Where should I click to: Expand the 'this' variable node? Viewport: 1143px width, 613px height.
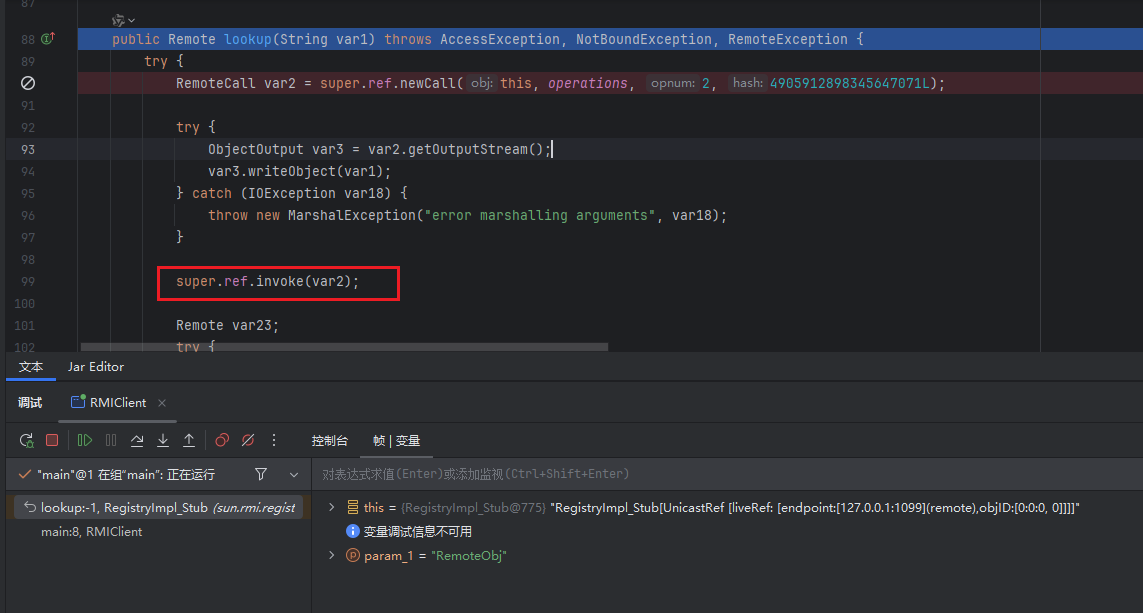pyautogui.click(x=332, y=508)
